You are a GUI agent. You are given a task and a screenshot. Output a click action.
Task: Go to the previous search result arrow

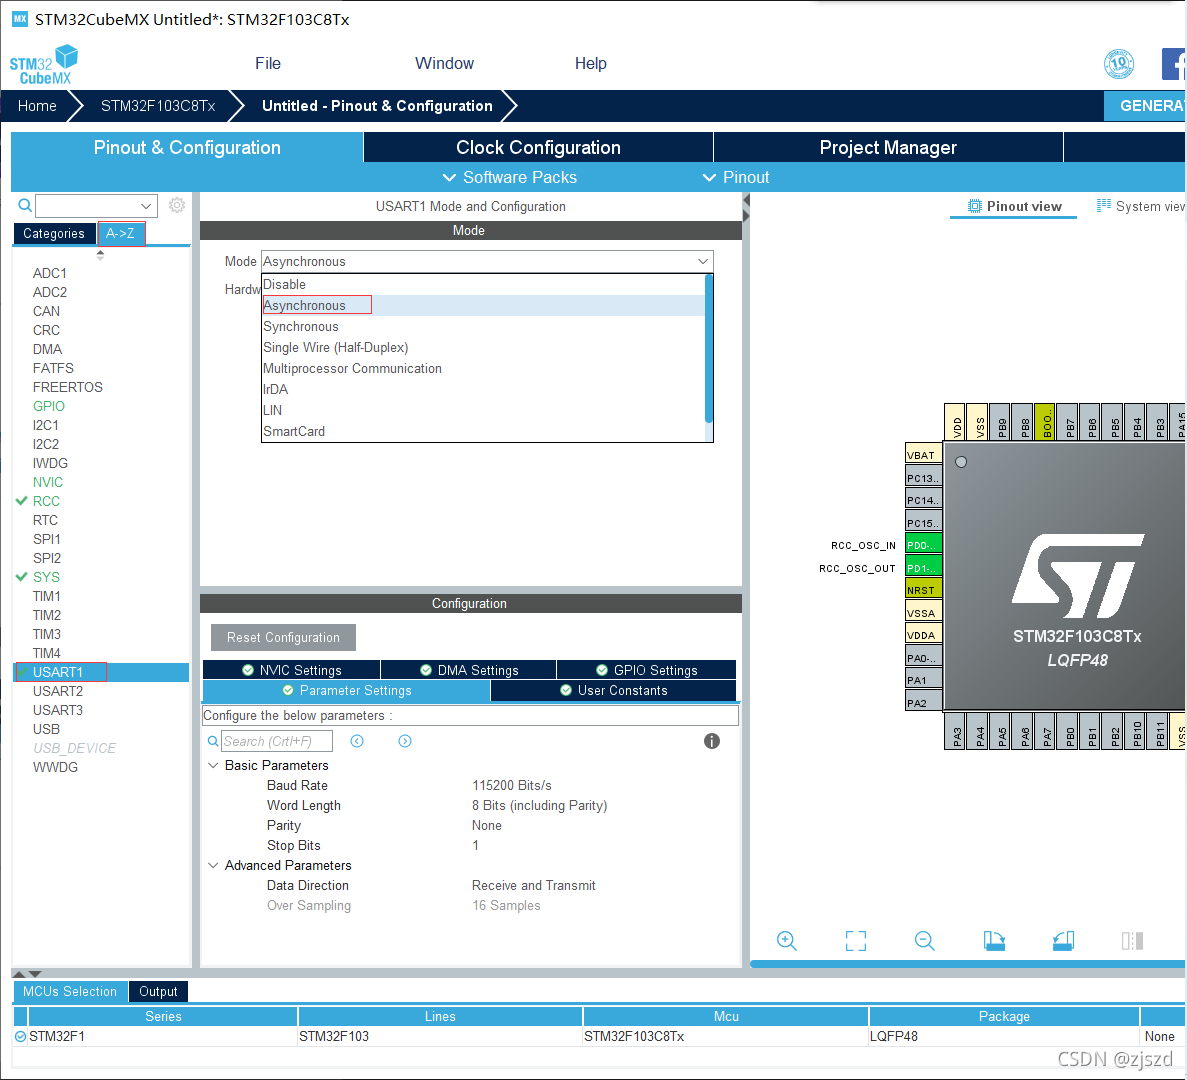point(357,741)
